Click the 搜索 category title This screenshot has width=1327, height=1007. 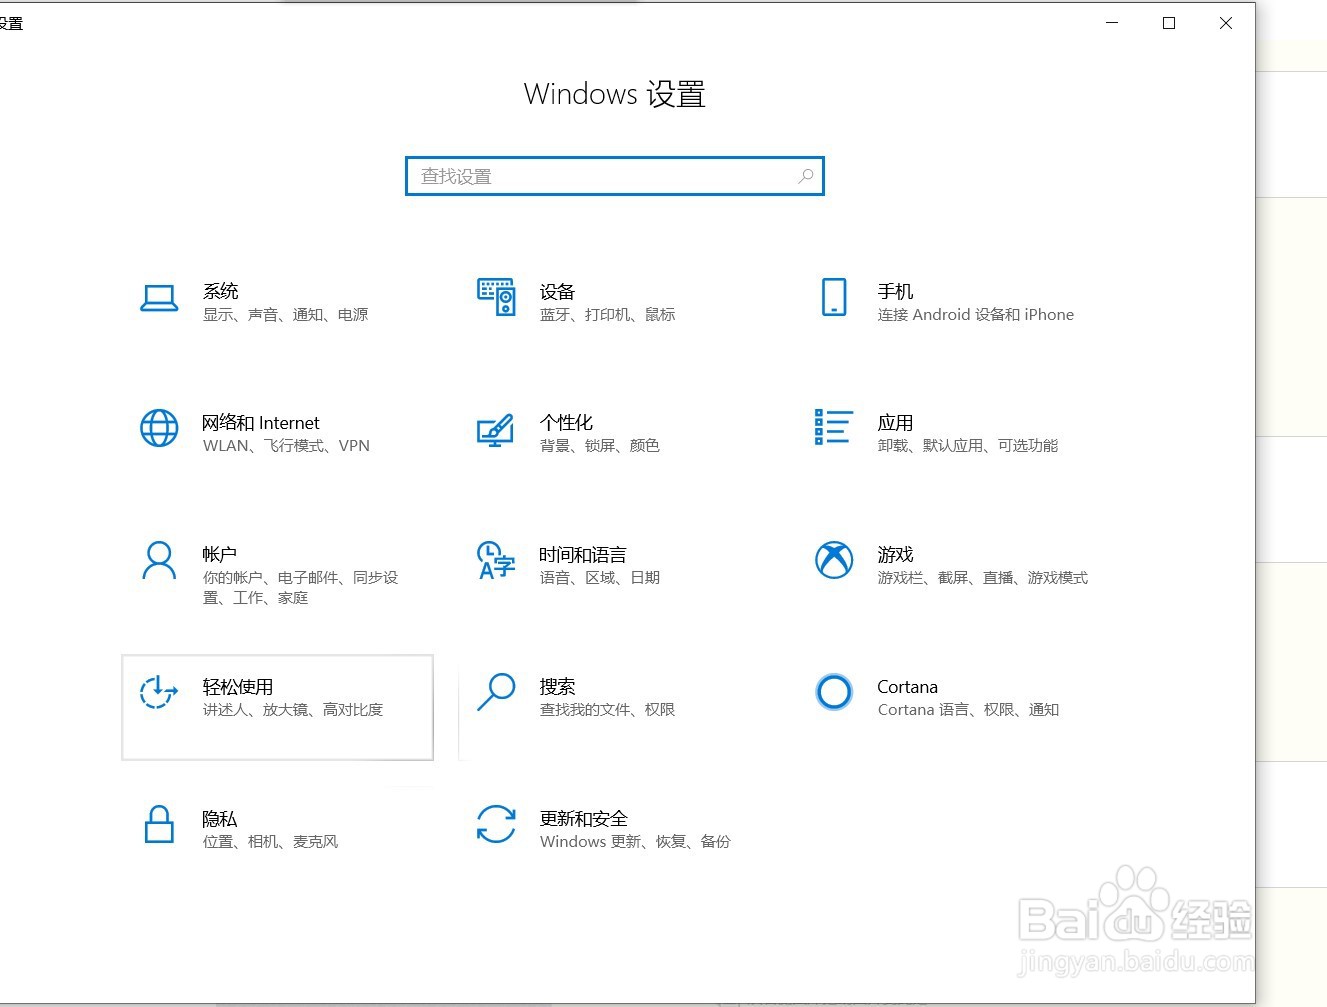(557, 687)
